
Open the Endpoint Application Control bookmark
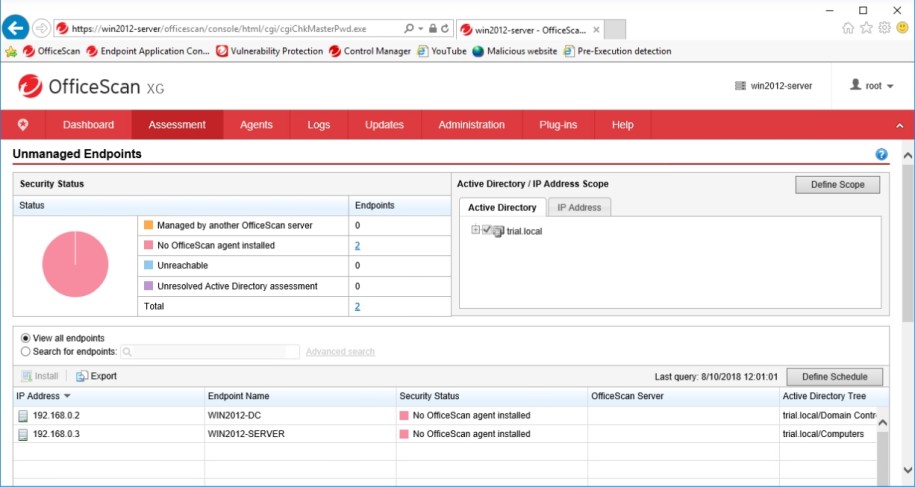[148, 51]
